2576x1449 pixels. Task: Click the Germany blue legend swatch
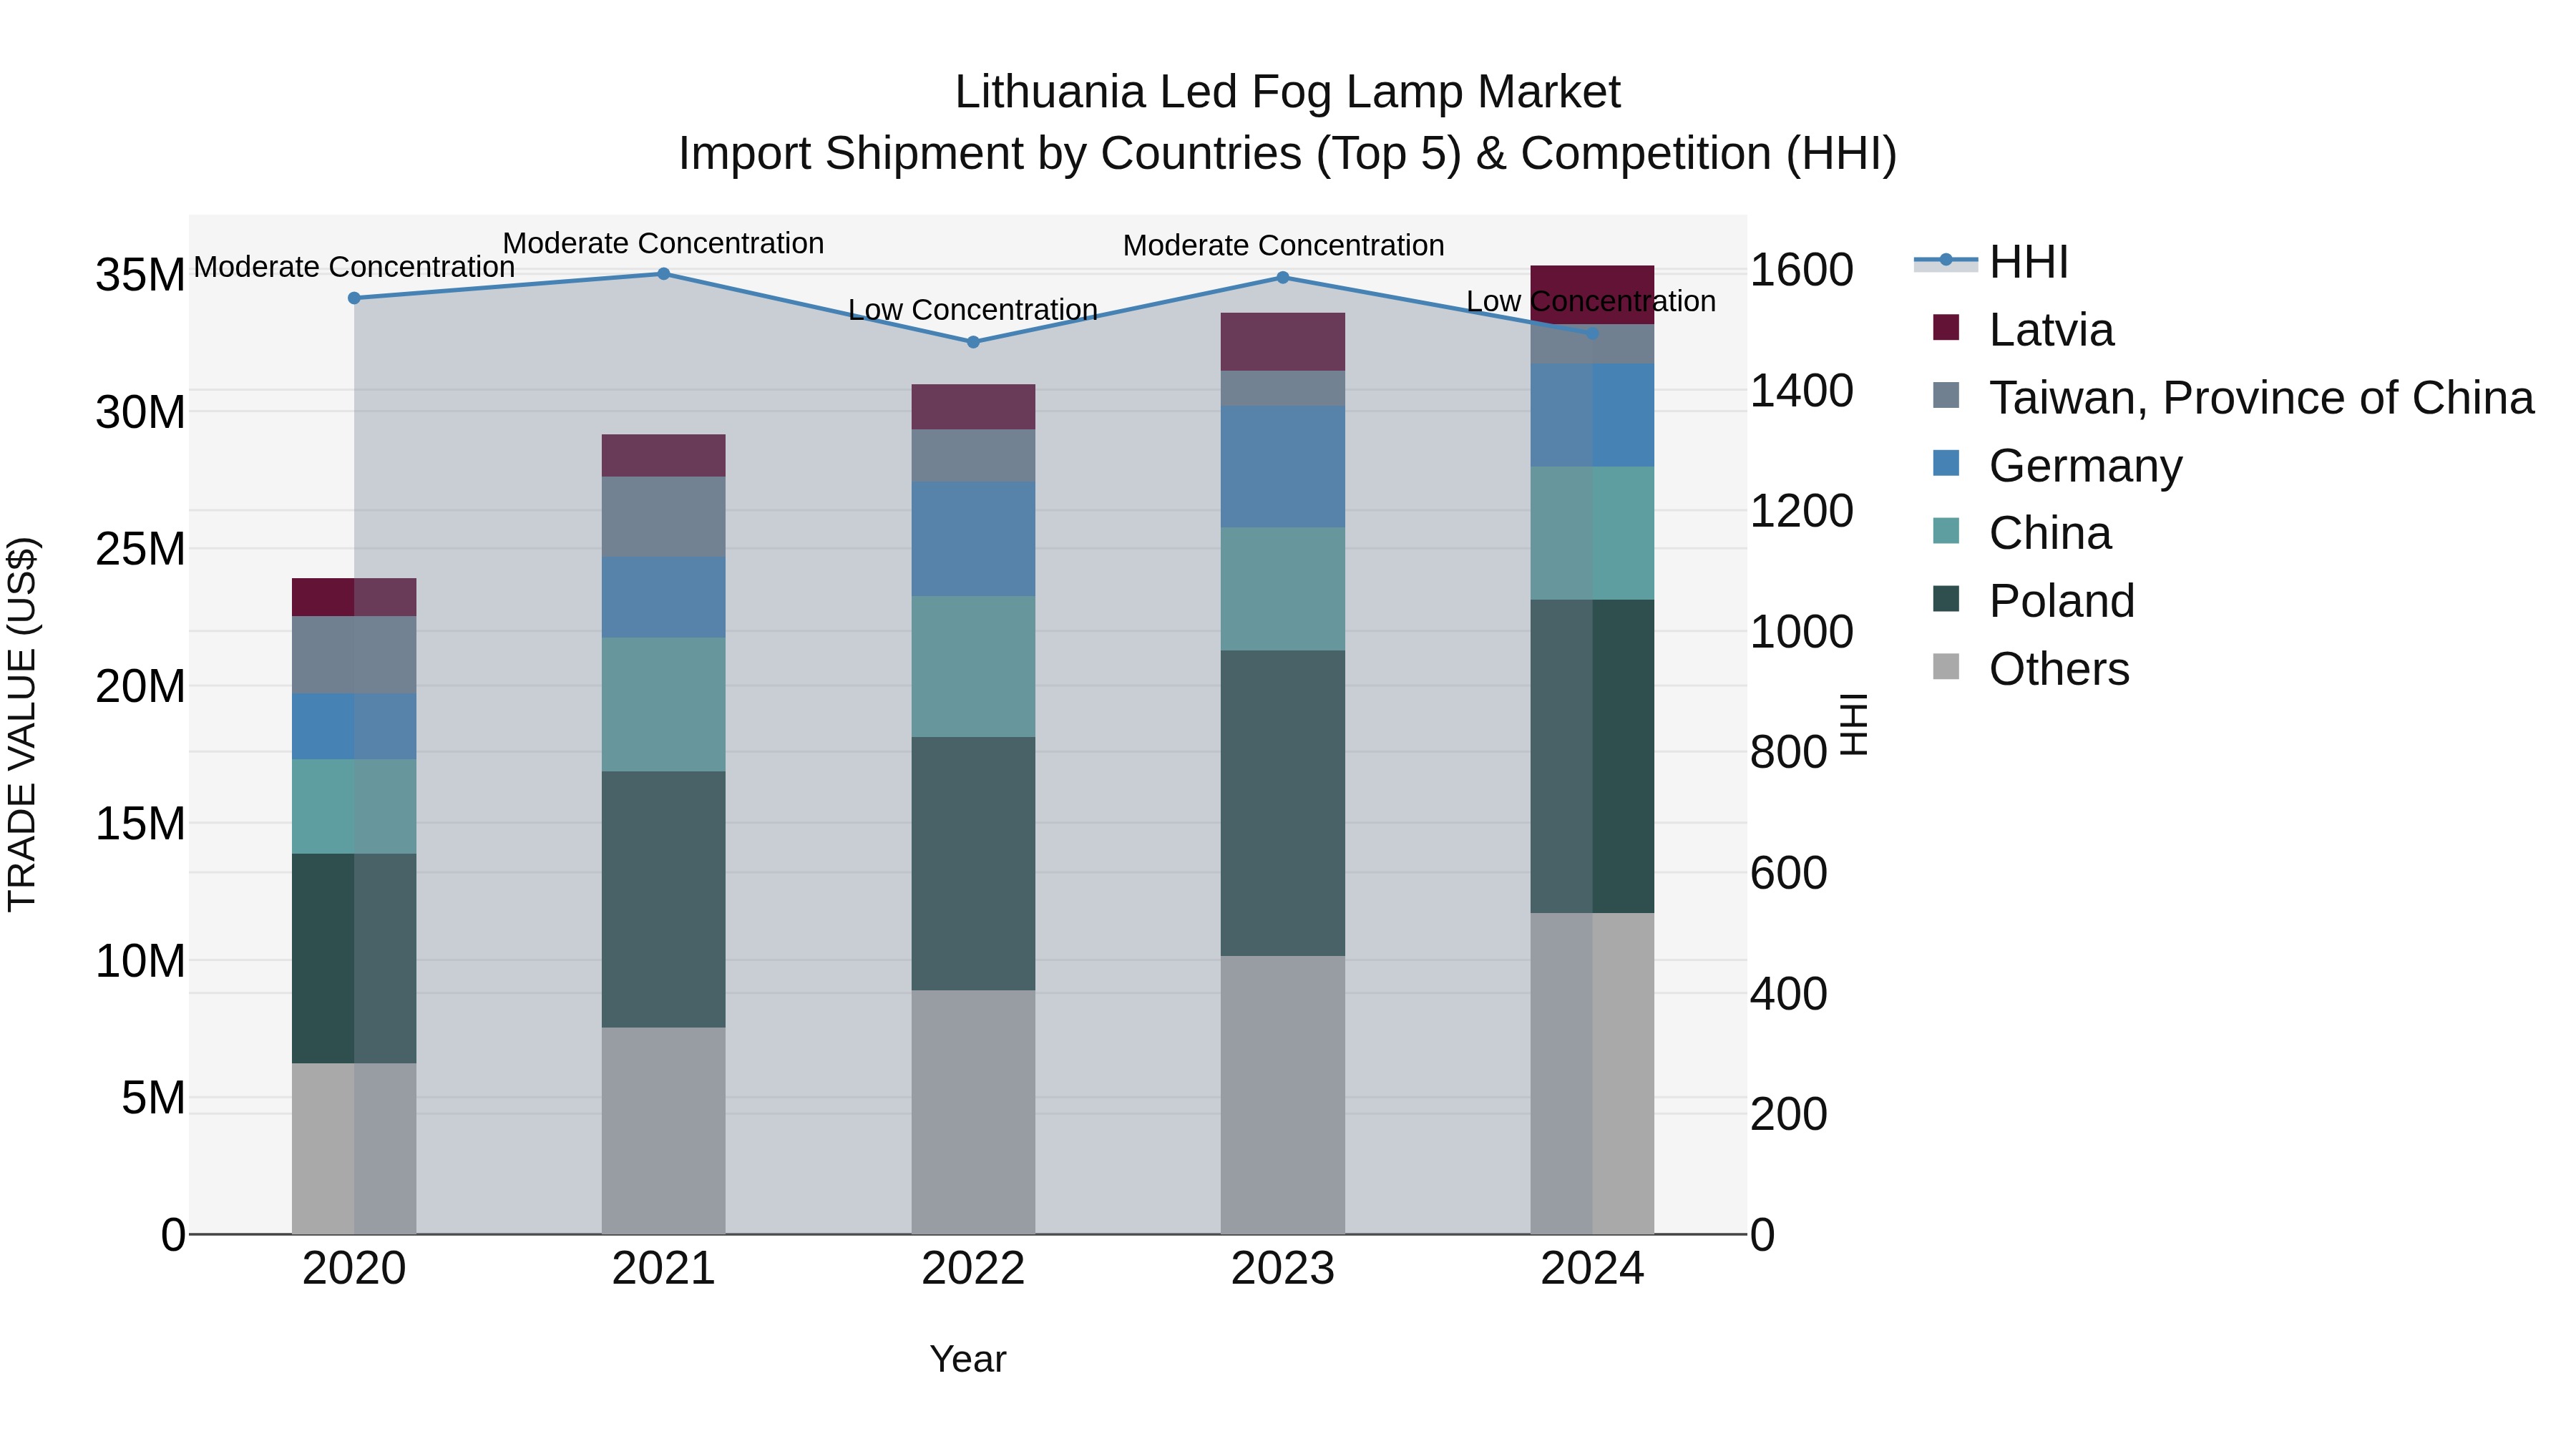pos(1946,463)
